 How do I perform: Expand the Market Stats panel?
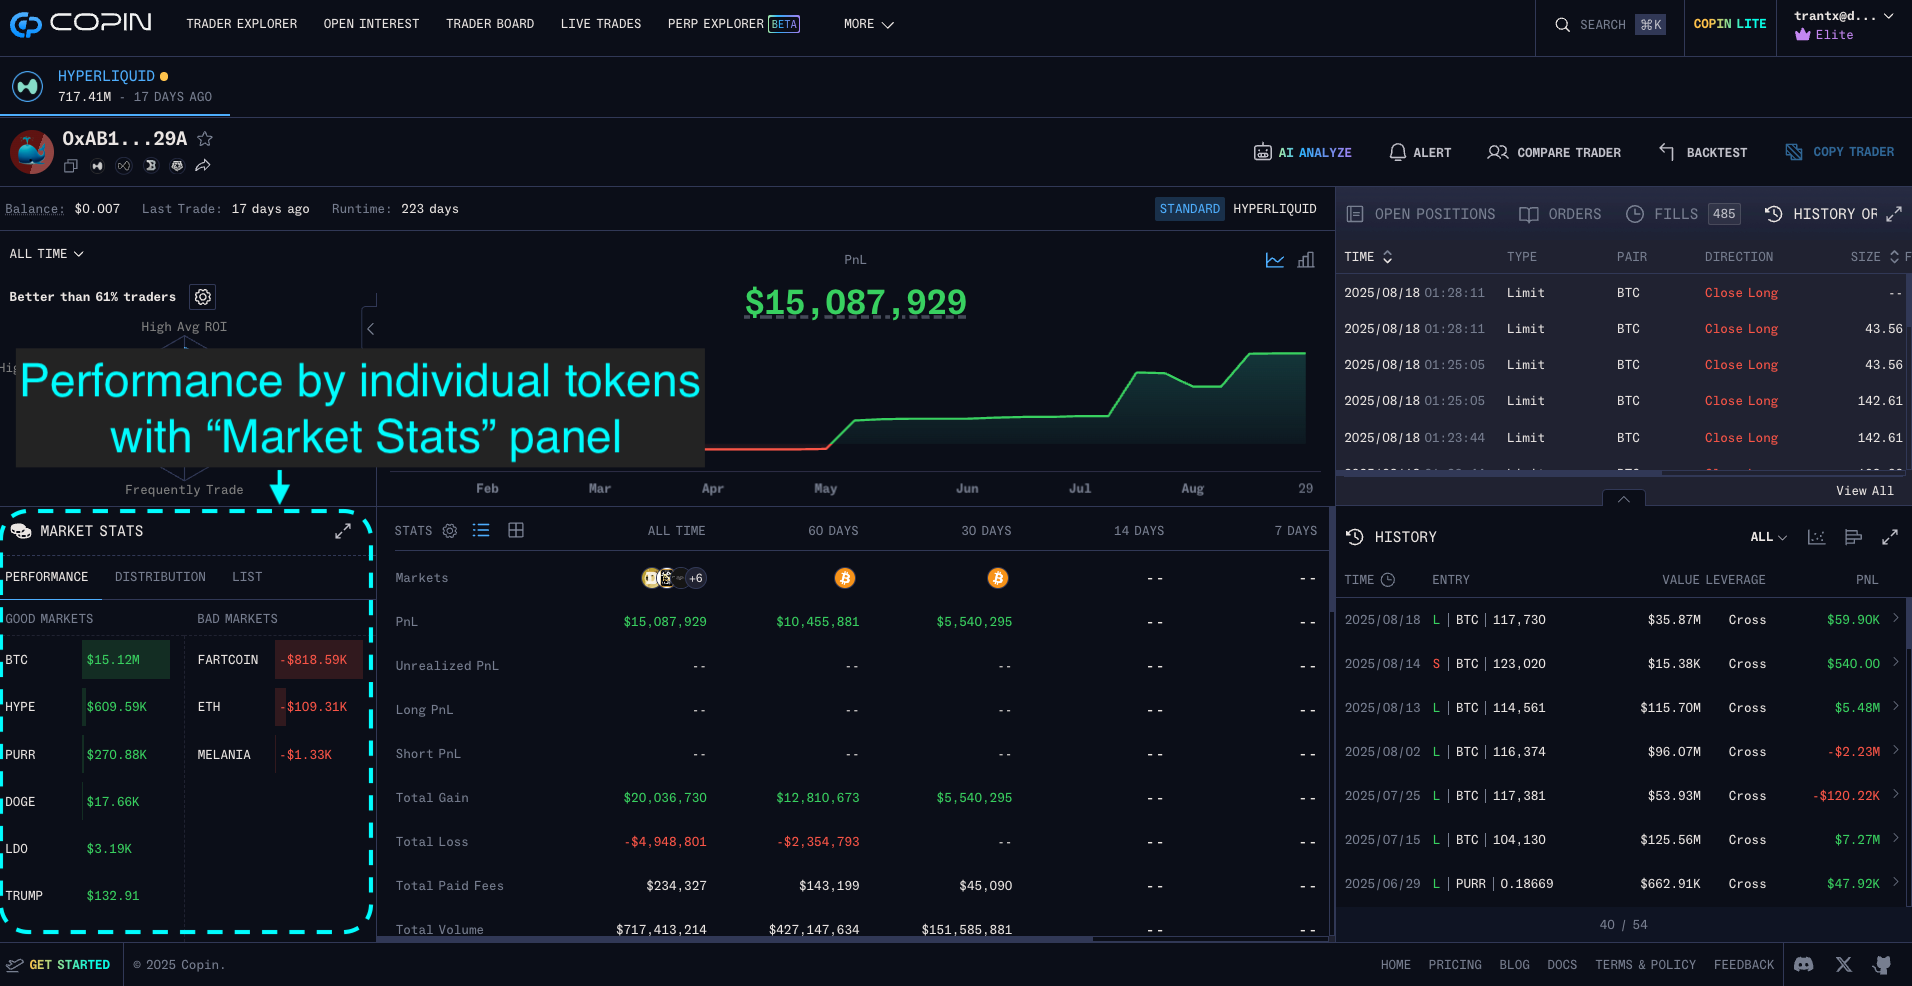click(x=343, y=531)
